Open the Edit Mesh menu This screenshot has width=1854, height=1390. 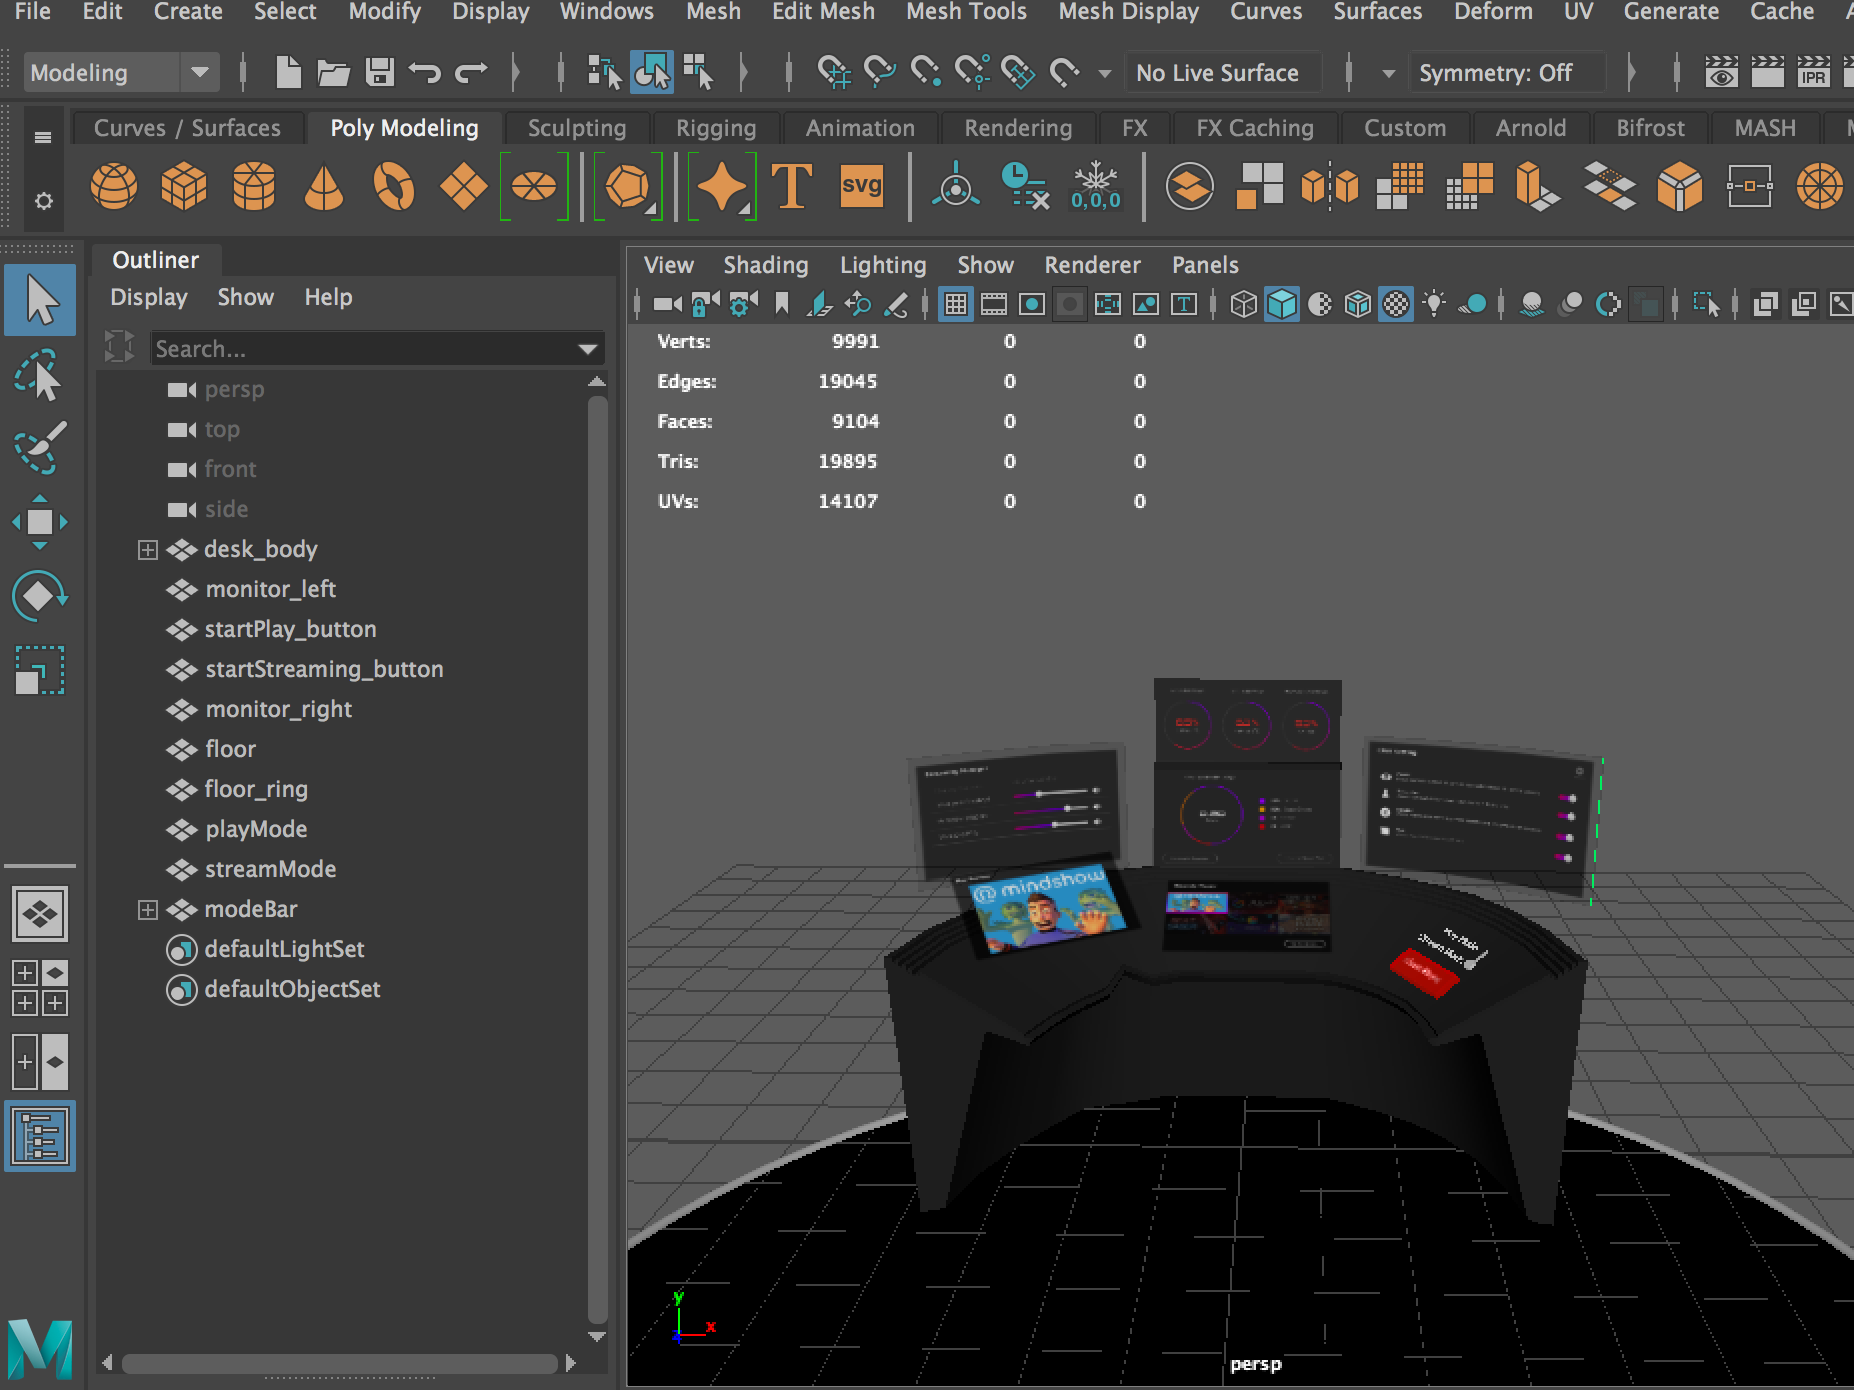[x=823, y=12]
